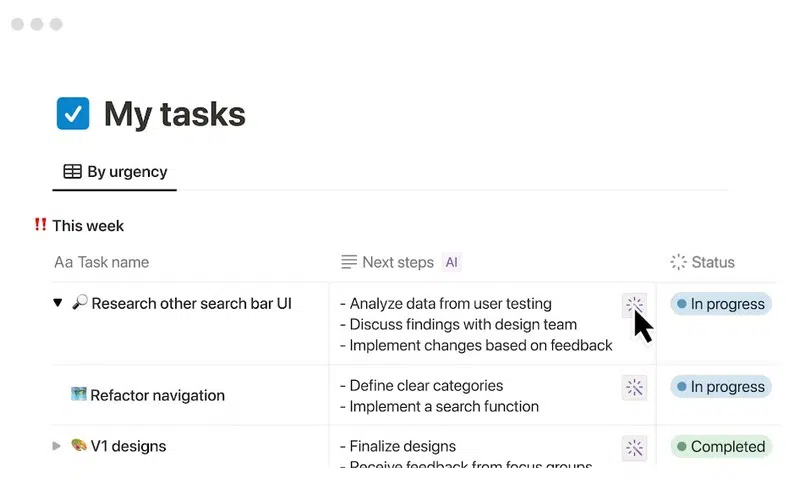This screenshot has width=800, height=479.
Task: Click the map icon beside Refactor navigation
Action: click(x=79, y=395)
